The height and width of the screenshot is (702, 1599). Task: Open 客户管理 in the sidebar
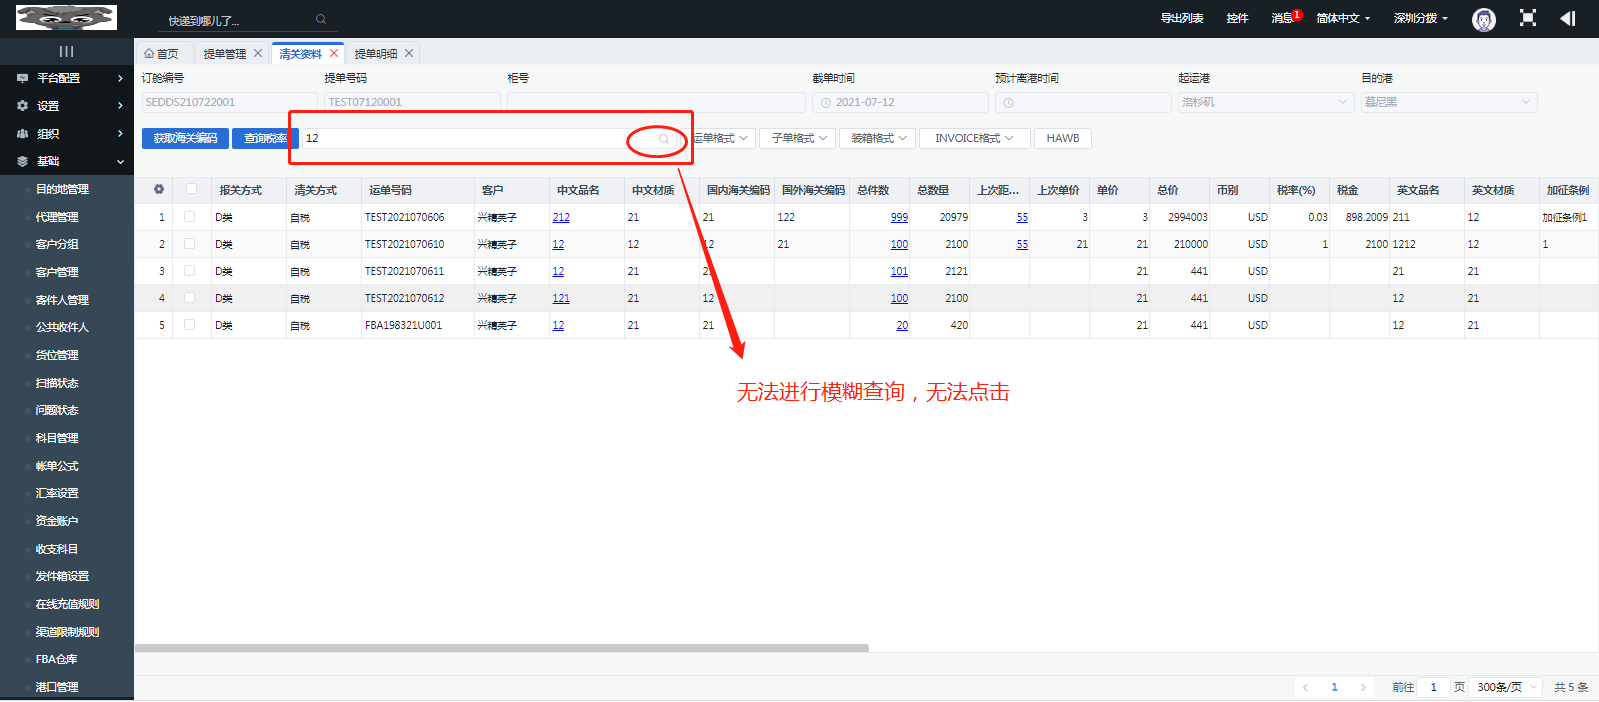[57, 272]
